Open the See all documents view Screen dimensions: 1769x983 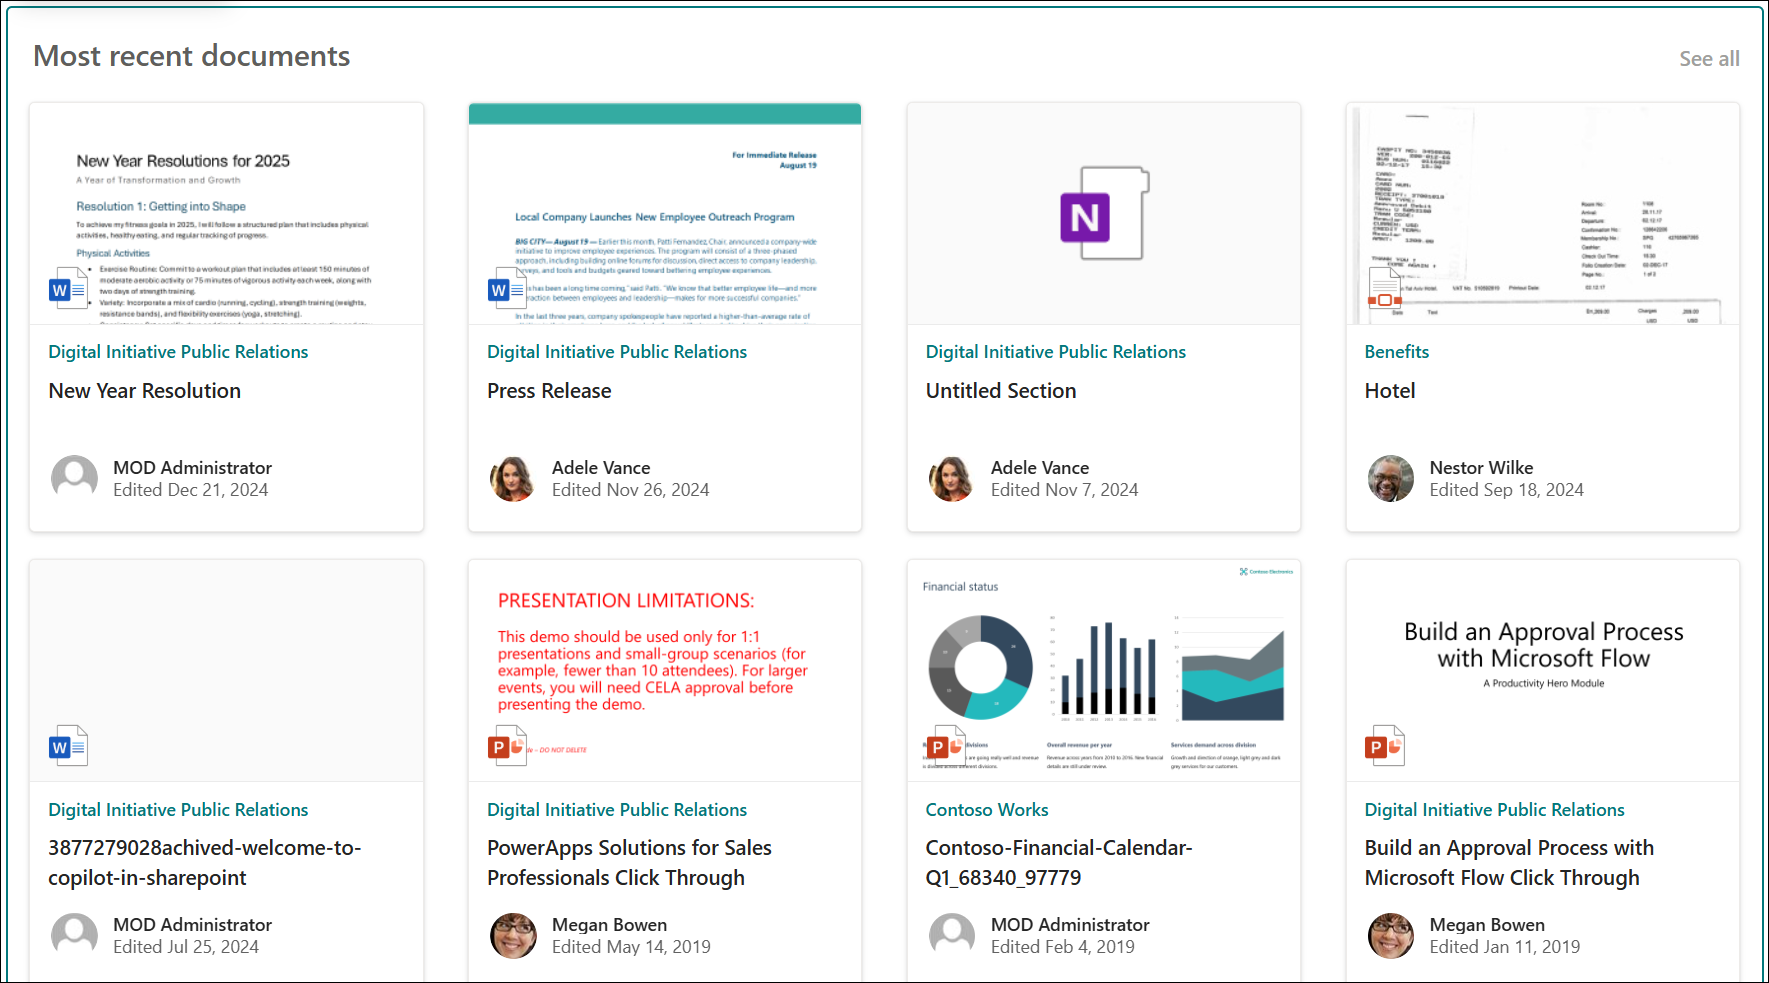coord(1709,58)
